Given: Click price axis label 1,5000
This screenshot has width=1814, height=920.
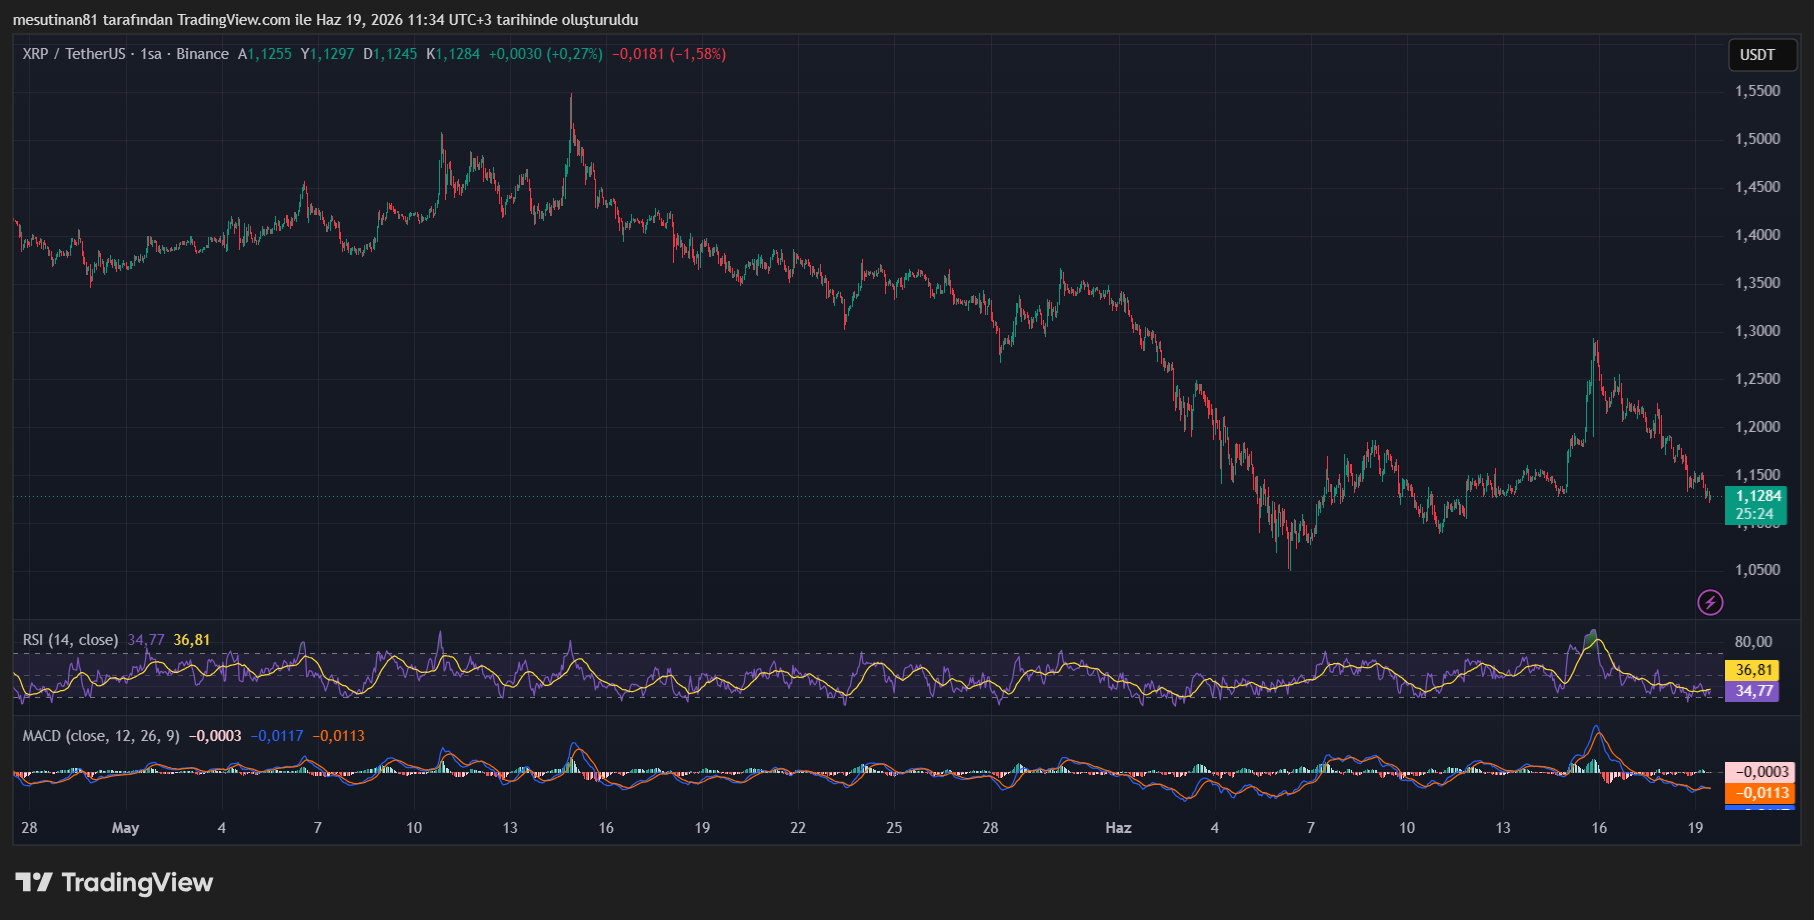Looking at the screenshot, I should 1757,139.
